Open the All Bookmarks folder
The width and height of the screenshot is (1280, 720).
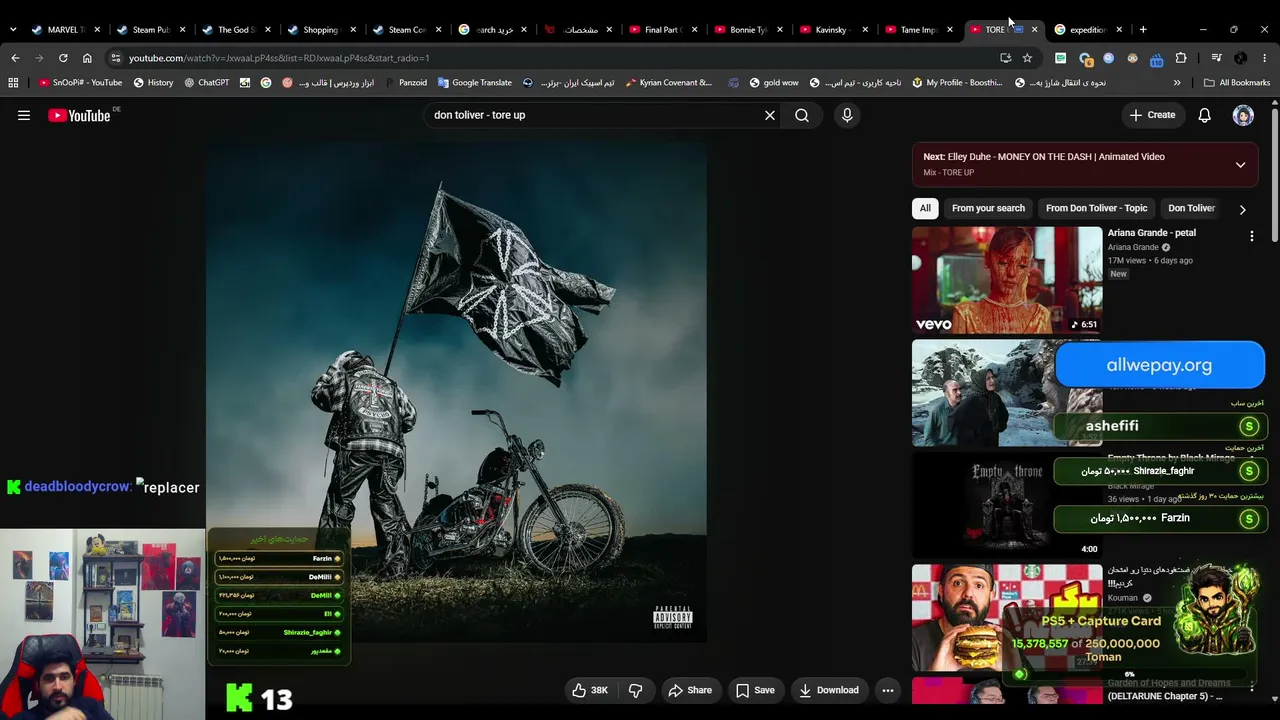(1237, 83)
